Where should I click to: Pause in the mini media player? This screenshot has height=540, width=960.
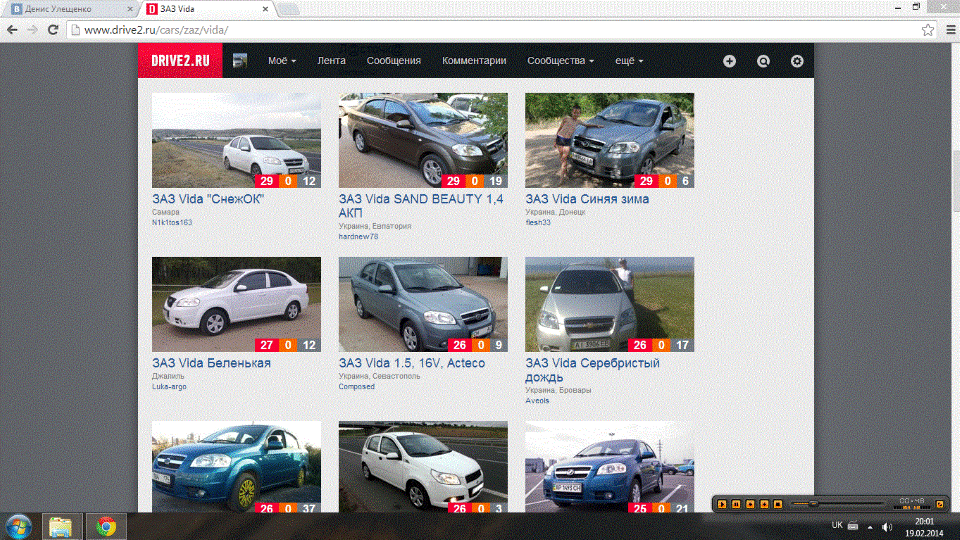pyautogui.click(x=736, y=504)
